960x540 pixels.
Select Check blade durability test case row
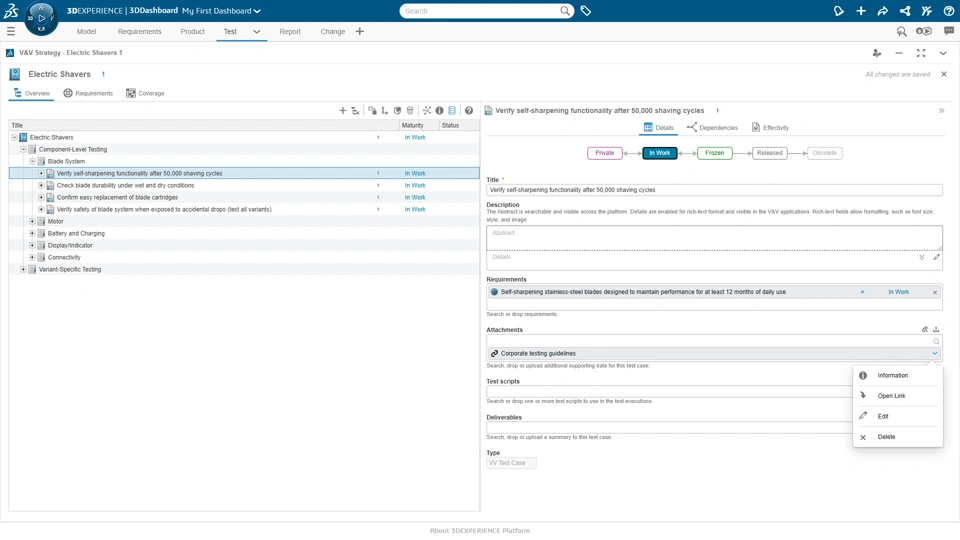(244, 186)
